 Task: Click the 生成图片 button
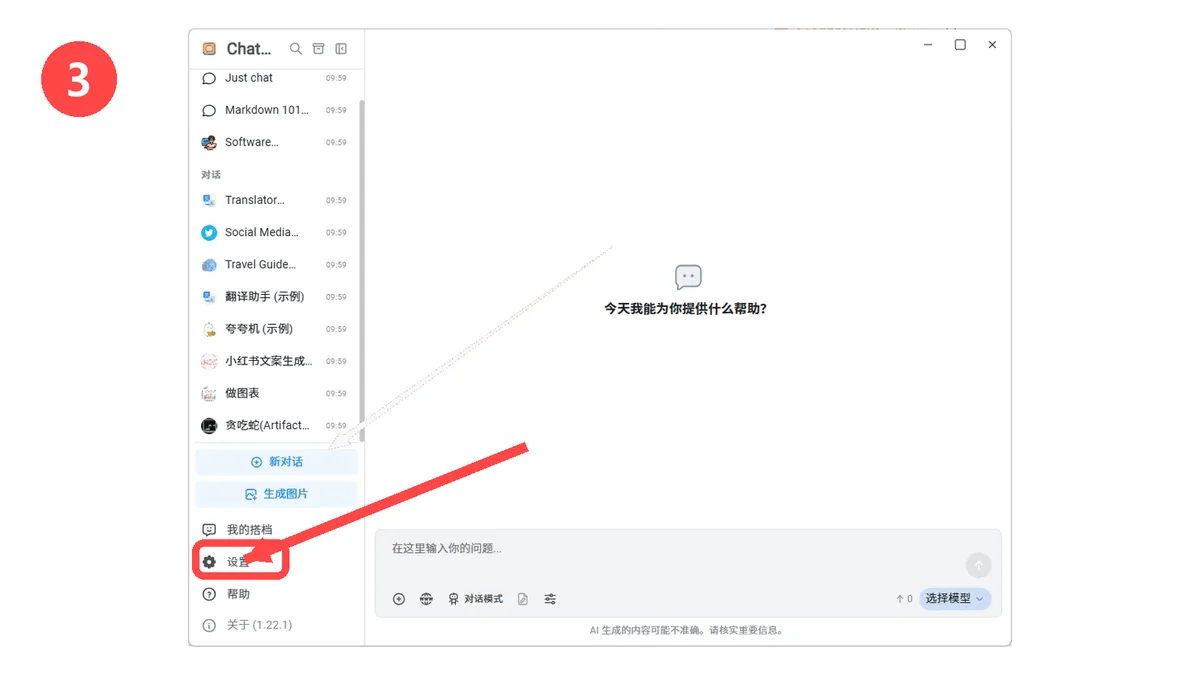(276, 494)
